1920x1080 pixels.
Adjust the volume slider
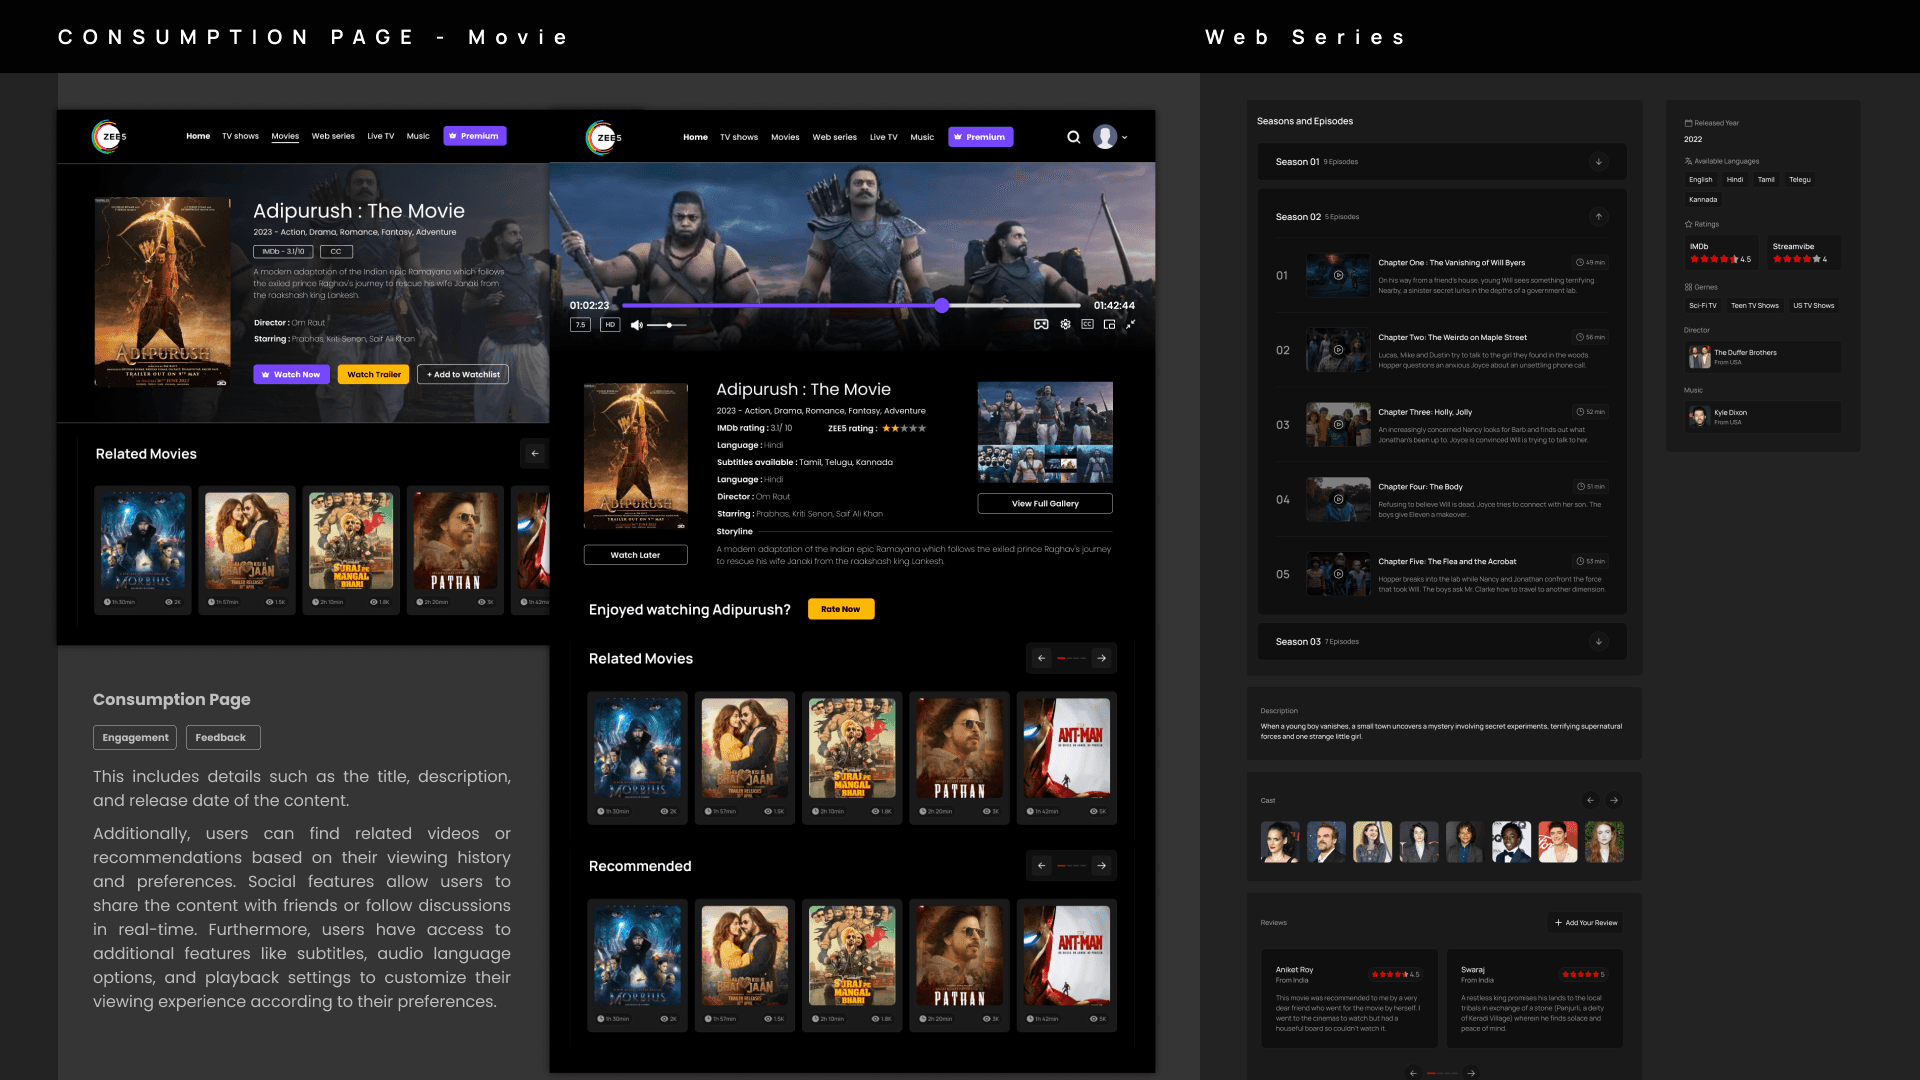[x=666, y=325]
